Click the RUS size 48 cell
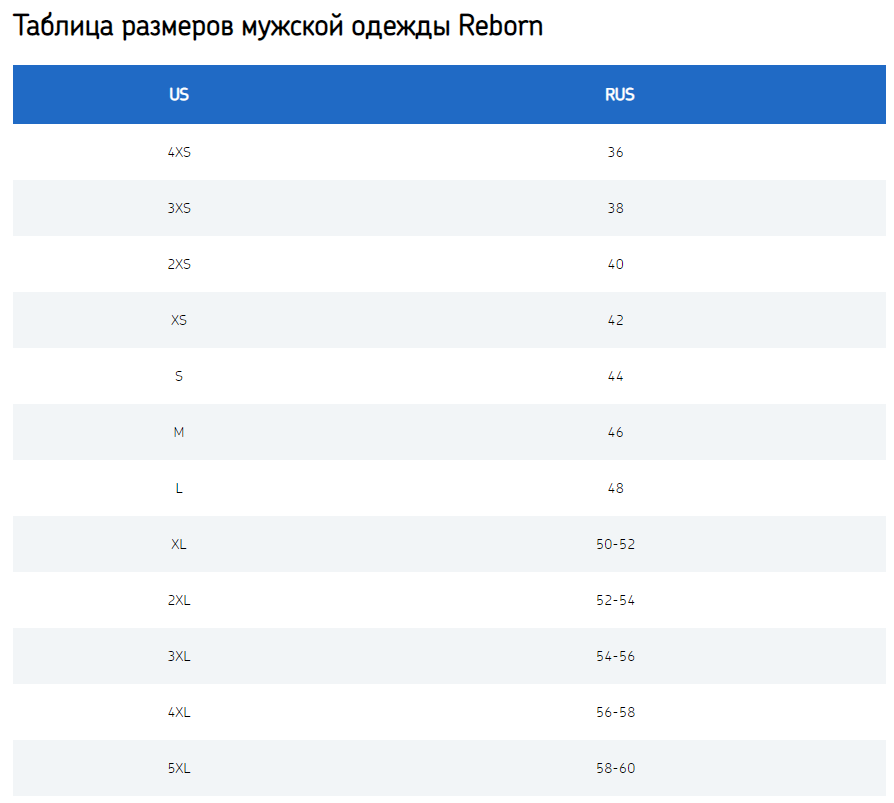 [x=615, y=489]
